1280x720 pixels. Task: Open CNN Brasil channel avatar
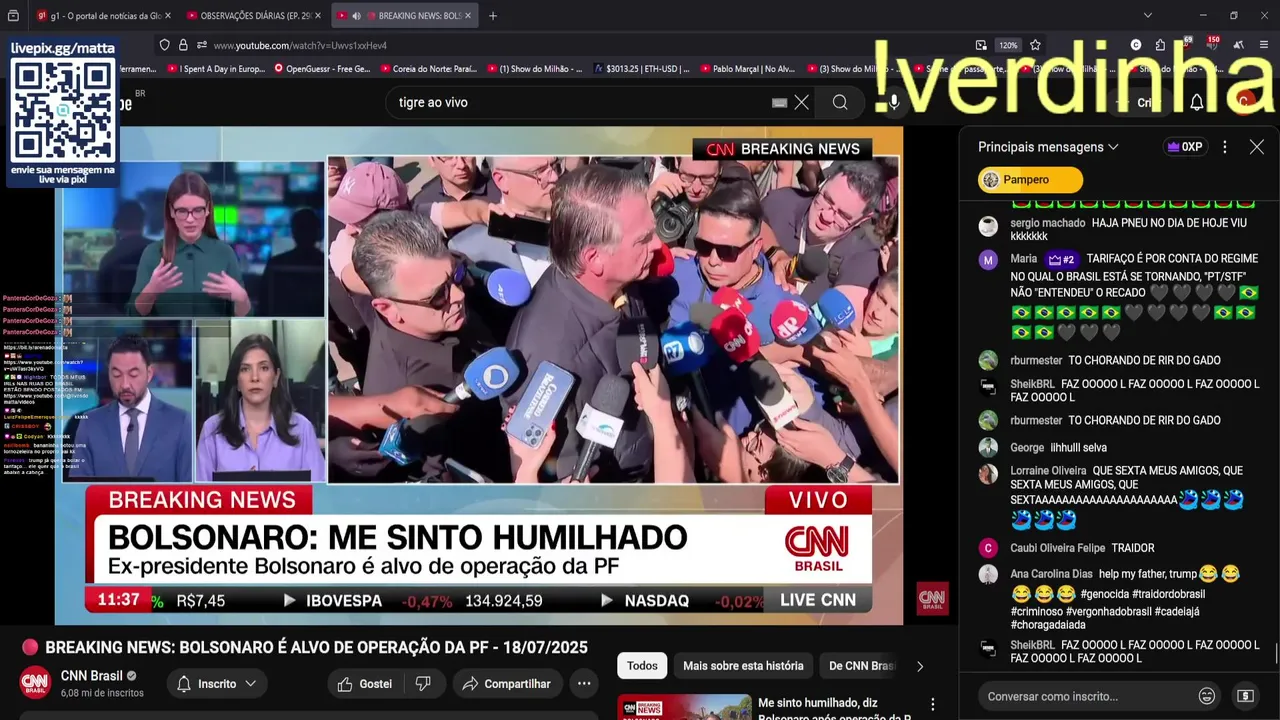pyautogui.click(x=36, y=683)
